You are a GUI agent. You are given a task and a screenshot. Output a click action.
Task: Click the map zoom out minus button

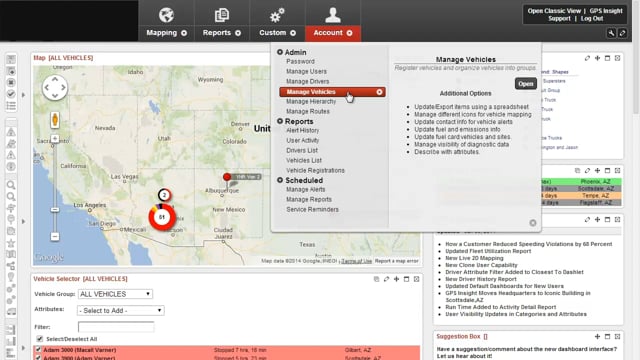(55, 236)
